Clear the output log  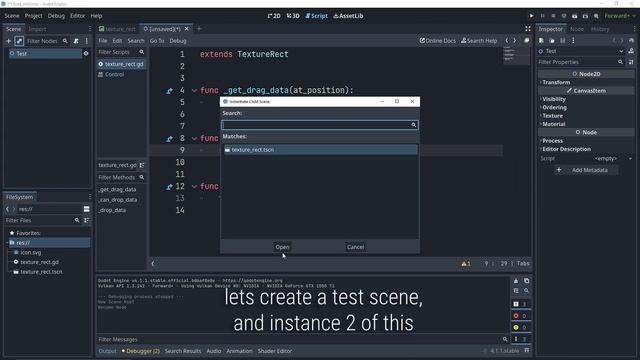tap(516, 281)
